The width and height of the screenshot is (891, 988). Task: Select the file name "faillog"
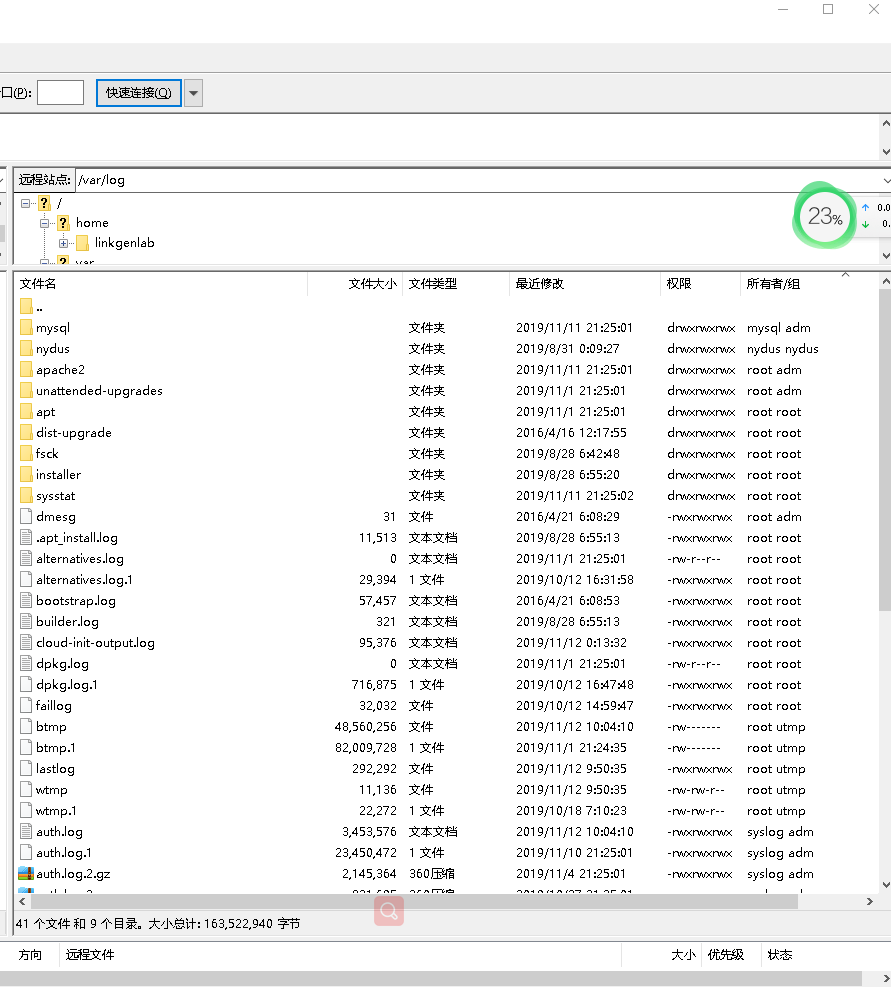pyautogui.click(x=54, y=706)
